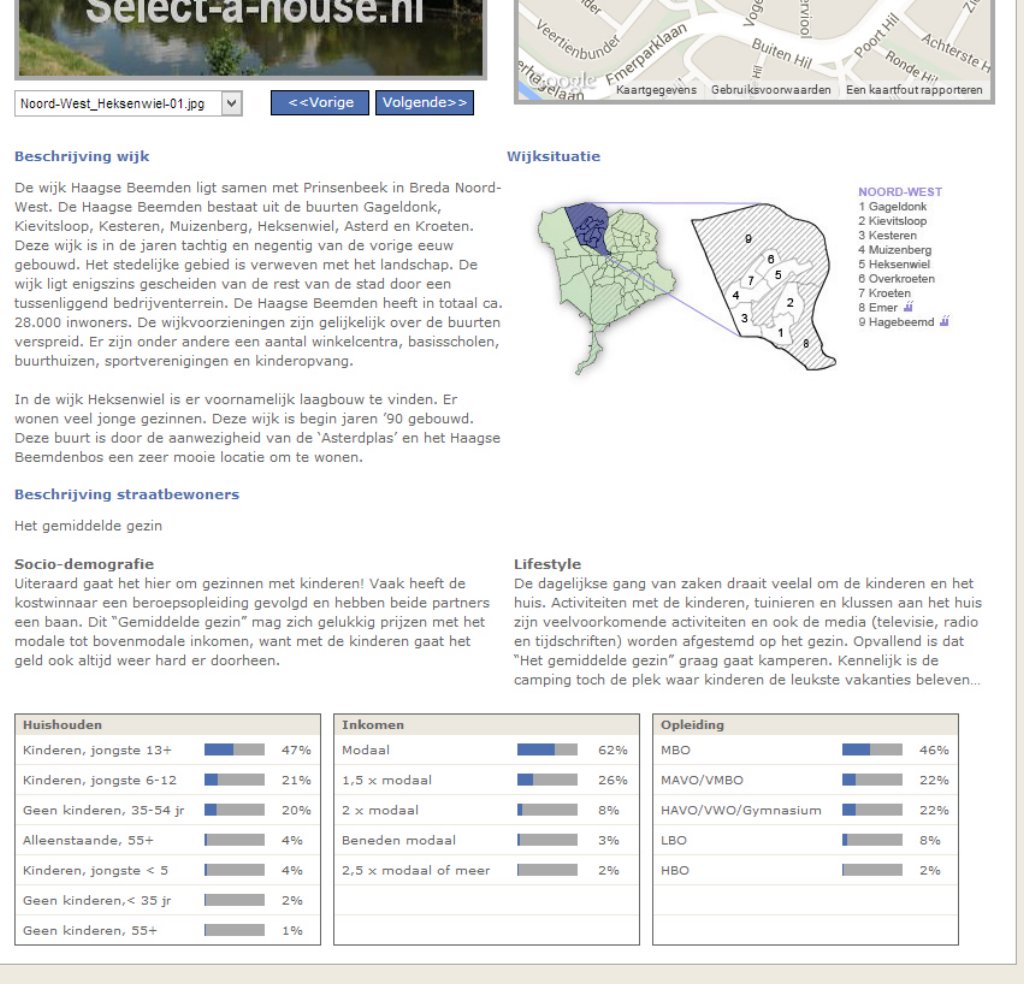Click the Modaal 62% income bar
This screenshot has width=1024, height=984.
click(547, 750)
